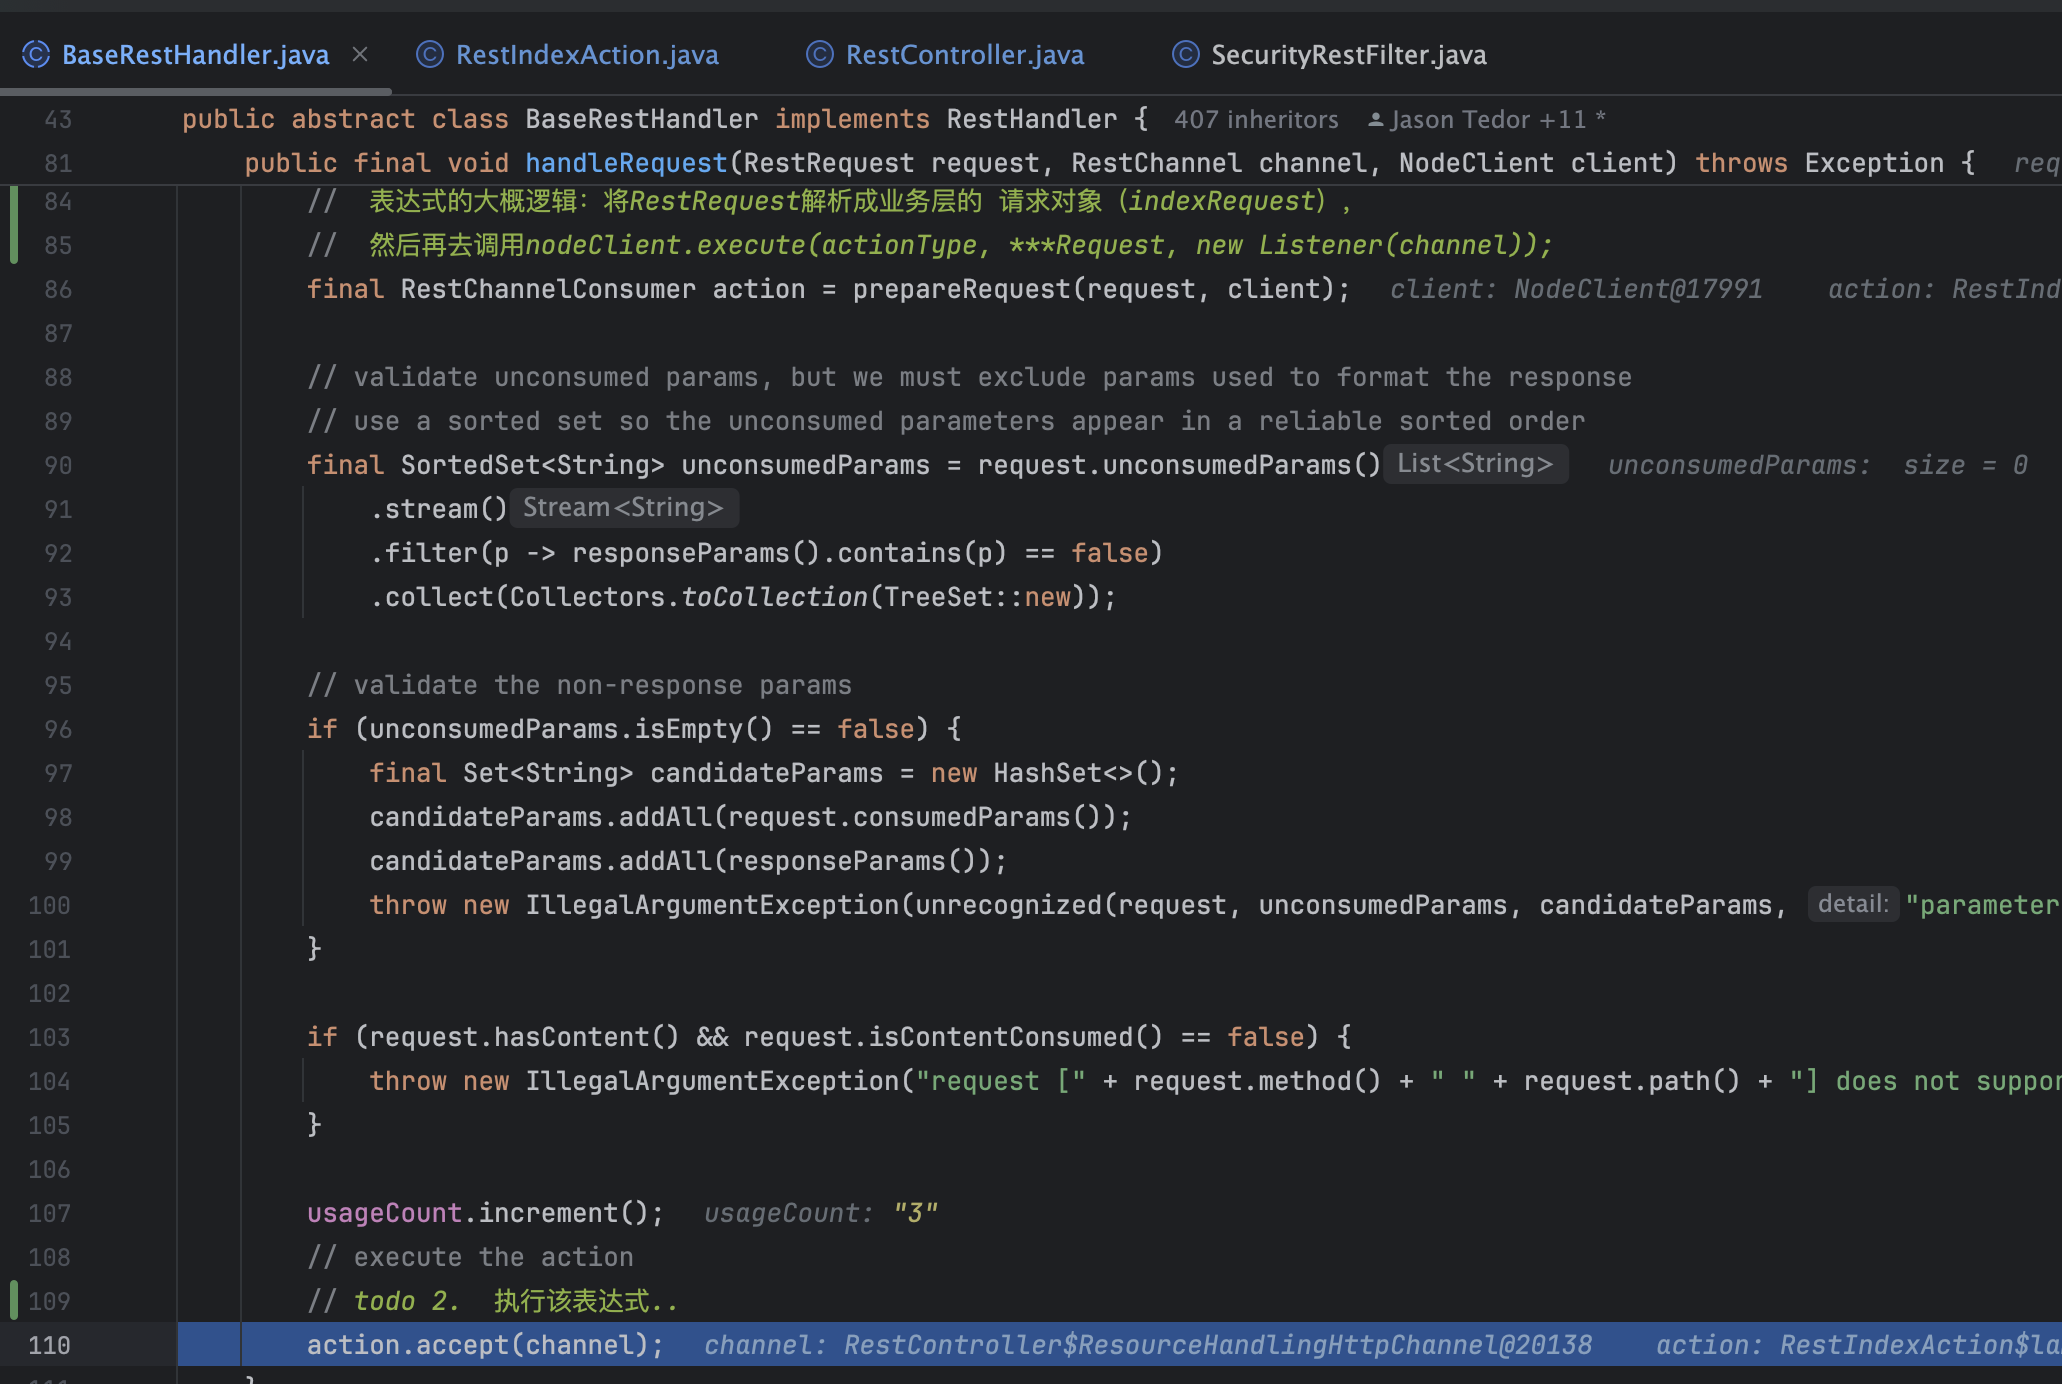
Task: Open the RestController.java tab
Action: point(965,55)
